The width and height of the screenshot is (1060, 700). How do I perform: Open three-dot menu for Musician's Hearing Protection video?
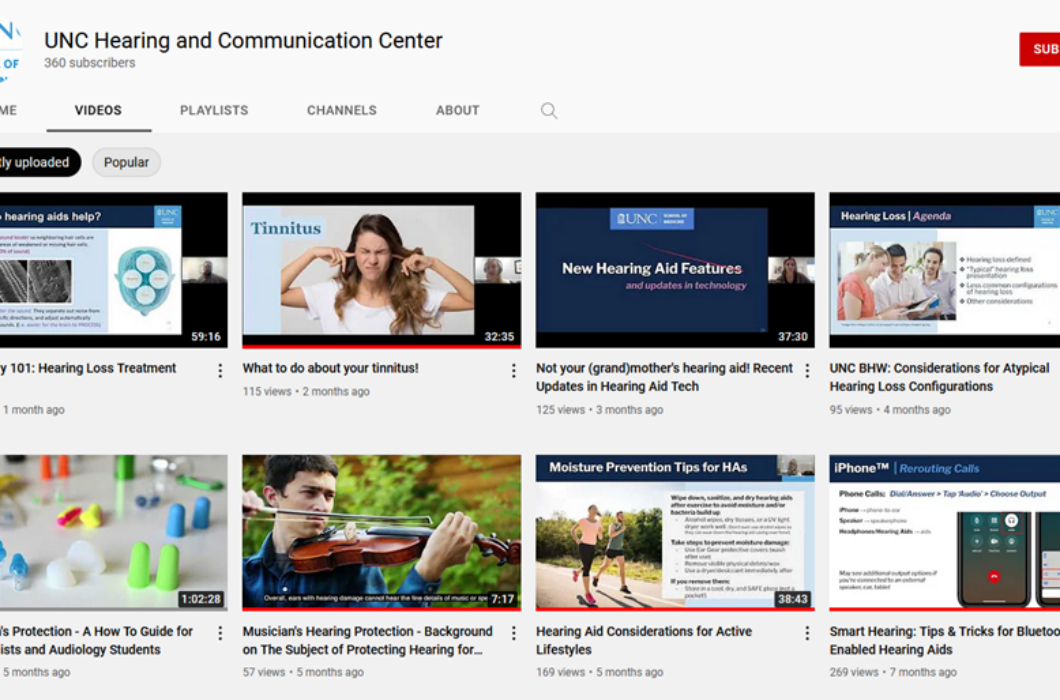(514, 634)
